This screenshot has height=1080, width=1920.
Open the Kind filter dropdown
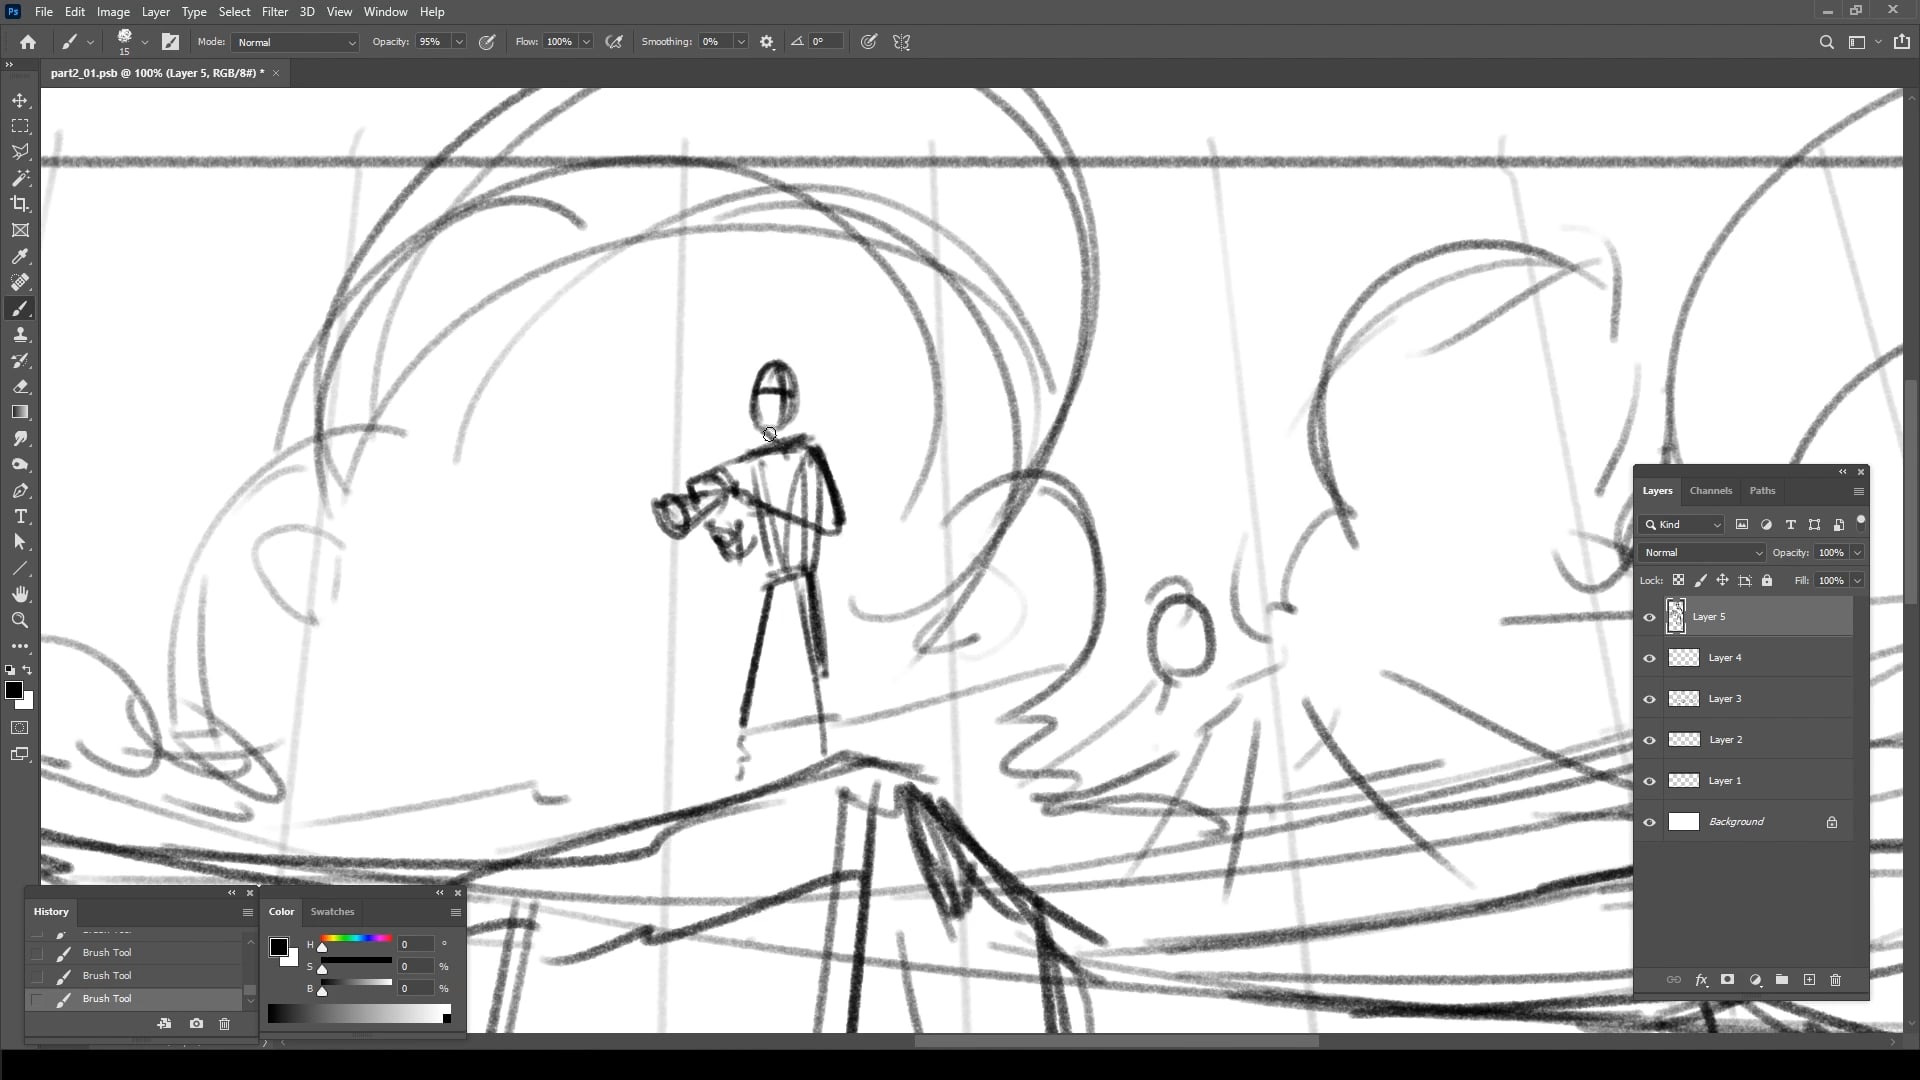(1682, 525)
